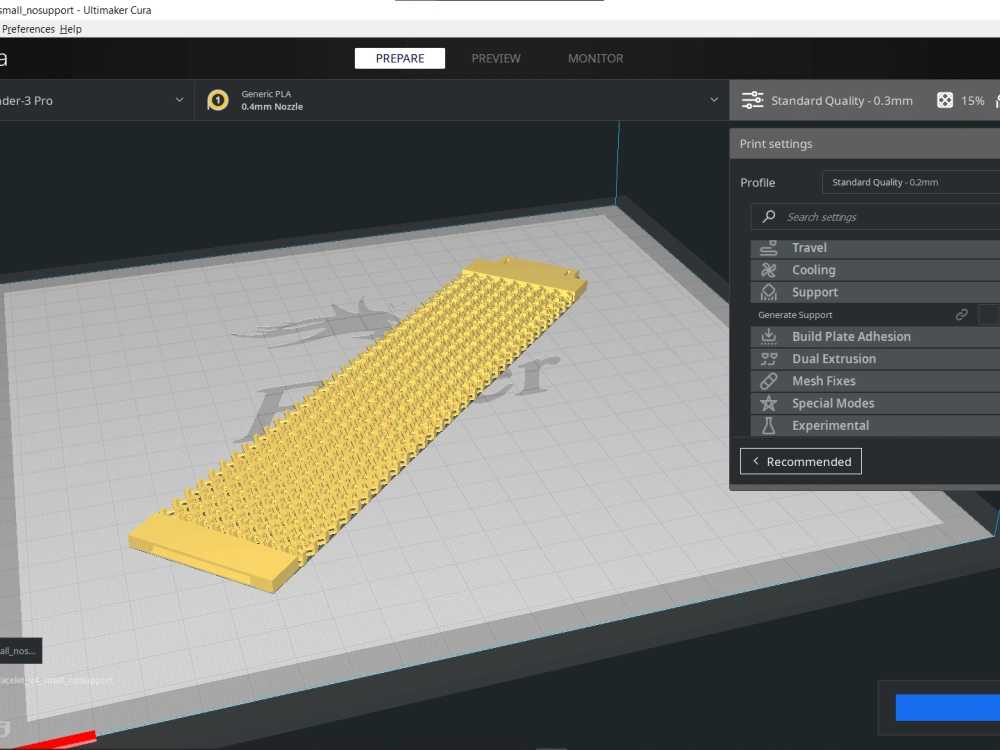
Task: Click the Recommended button
Action: pyautogui.click(x=800, y=461)
